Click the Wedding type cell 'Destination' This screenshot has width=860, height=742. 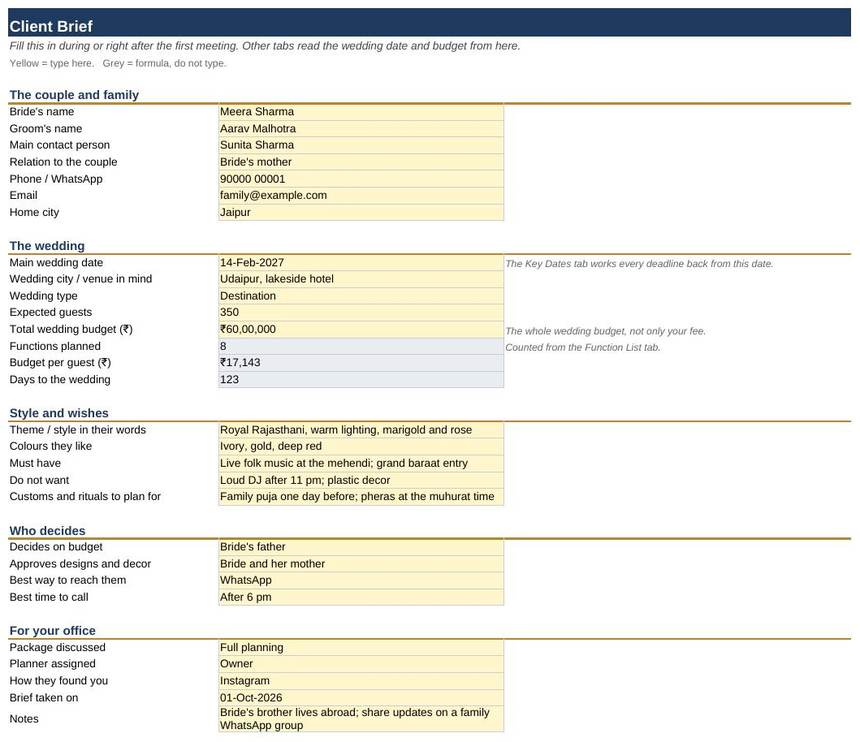point(361,296)
